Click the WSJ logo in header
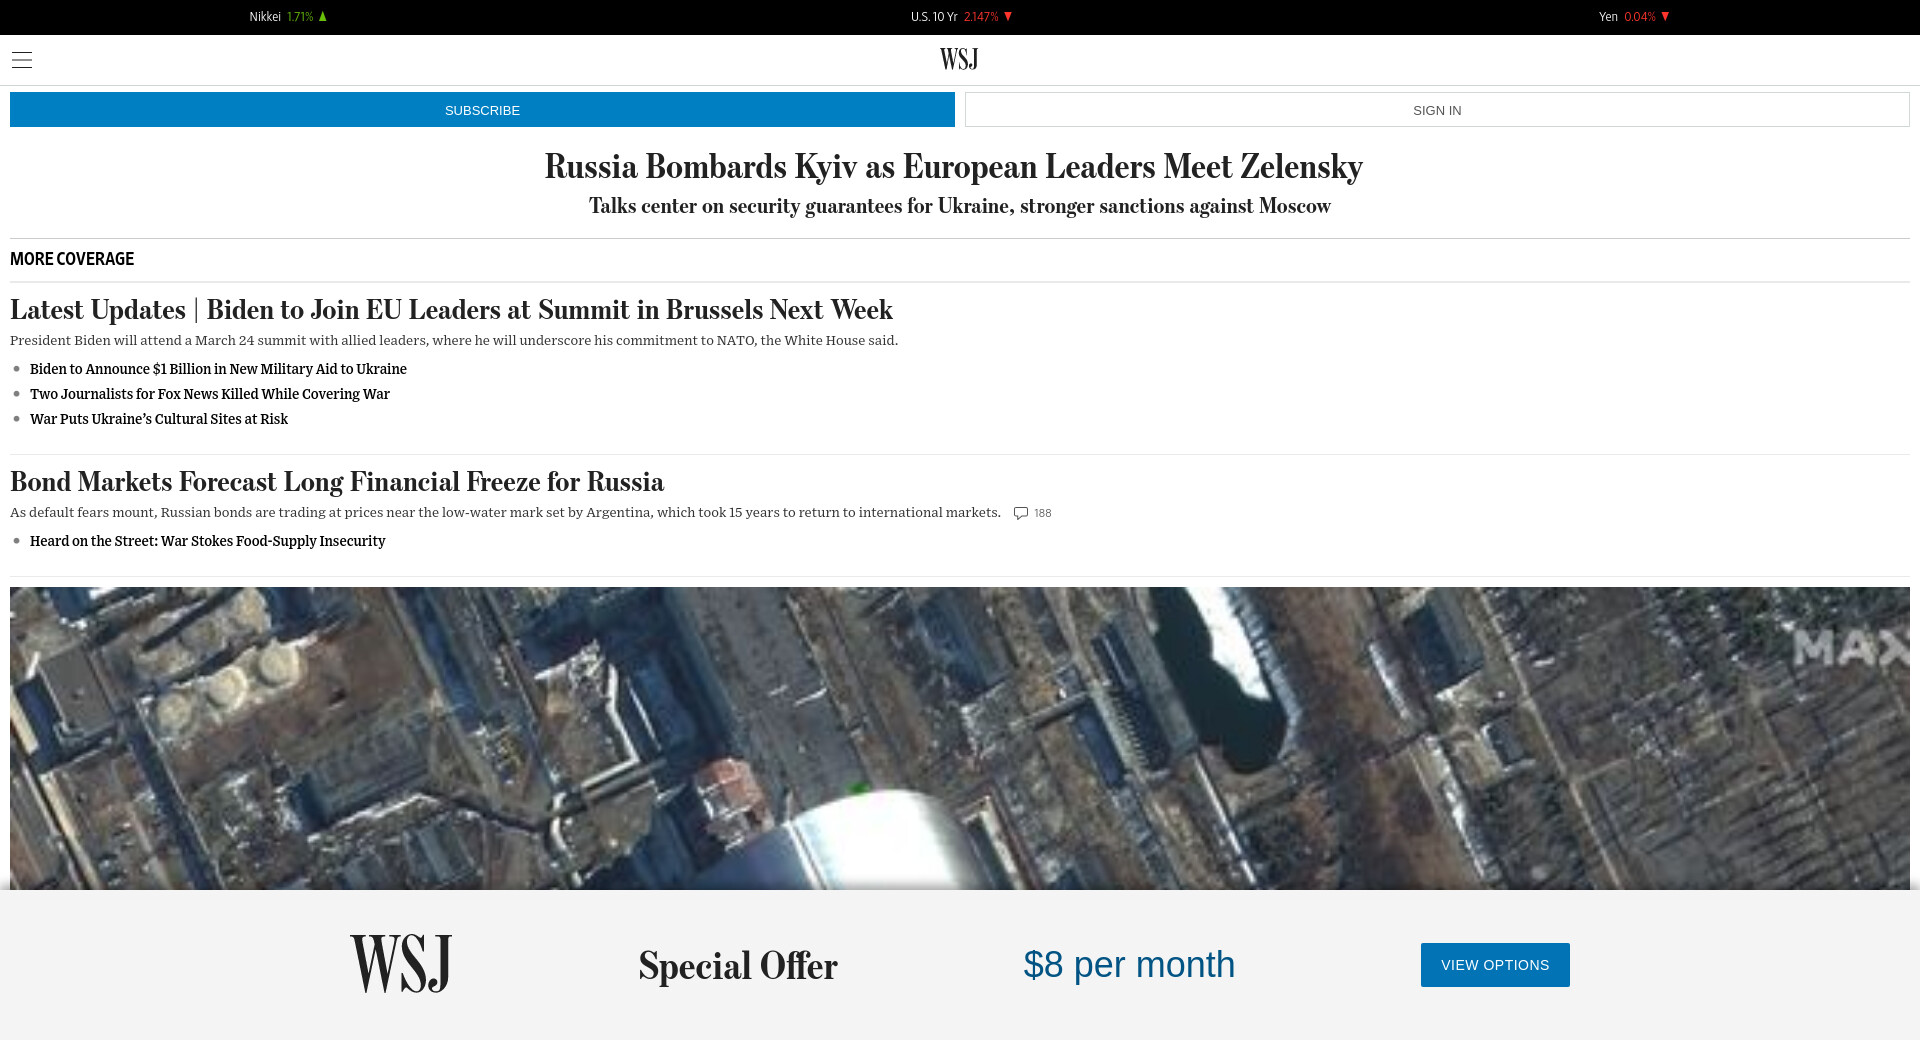This screenshot has width=1920, height=1040. click(x=958, y=60)
